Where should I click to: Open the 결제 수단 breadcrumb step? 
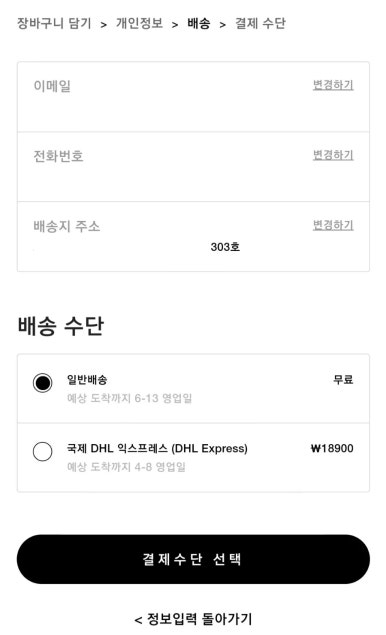point(260,23)
